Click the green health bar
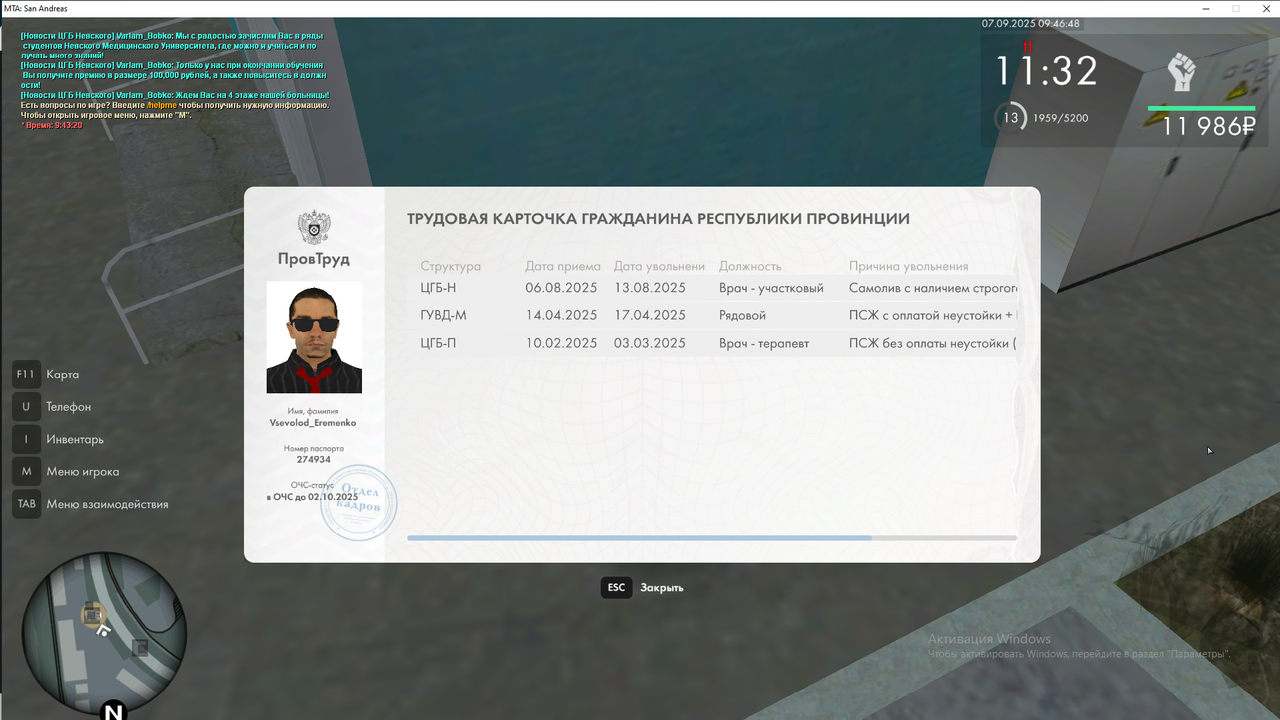This screenshot has height=720, width=1280. [1201, 108]
